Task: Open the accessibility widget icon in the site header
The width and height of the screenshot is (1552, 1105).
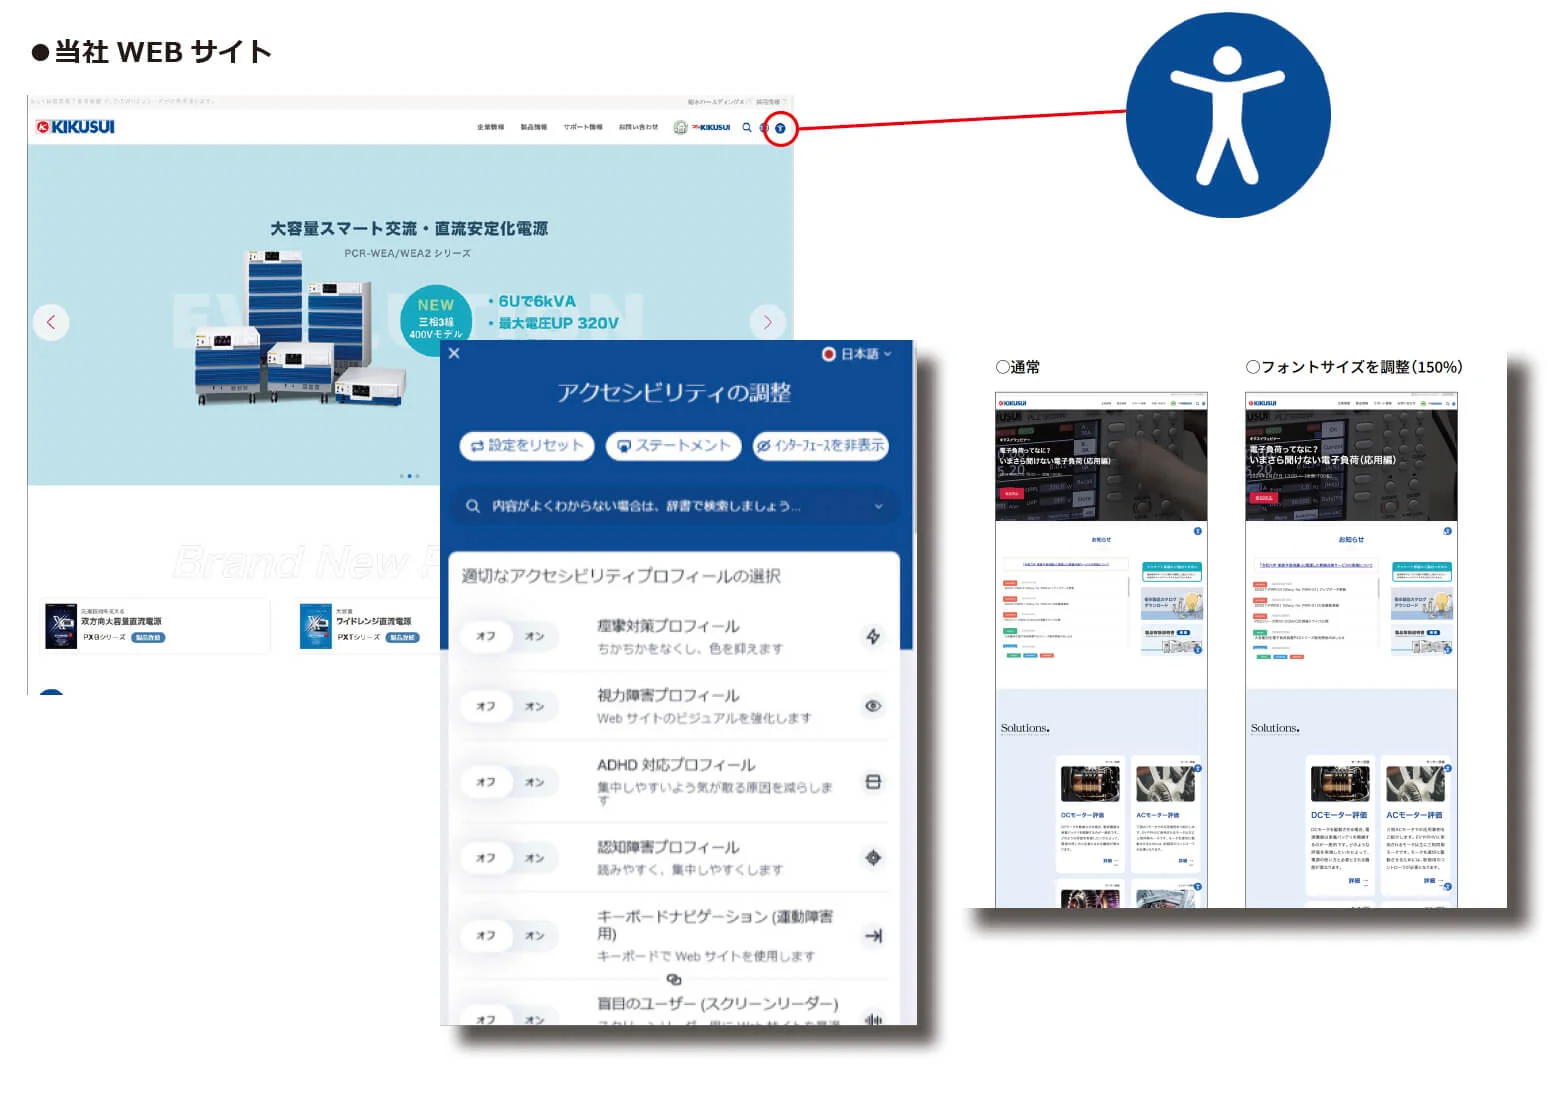Action: pos(780,128)
